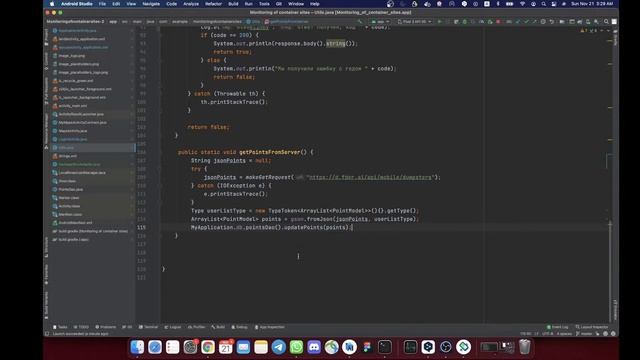Image resolution: width=640 pixels, height=360 pixels.
Task: Open the Structure tool window stripe
Action: (46, 247)
